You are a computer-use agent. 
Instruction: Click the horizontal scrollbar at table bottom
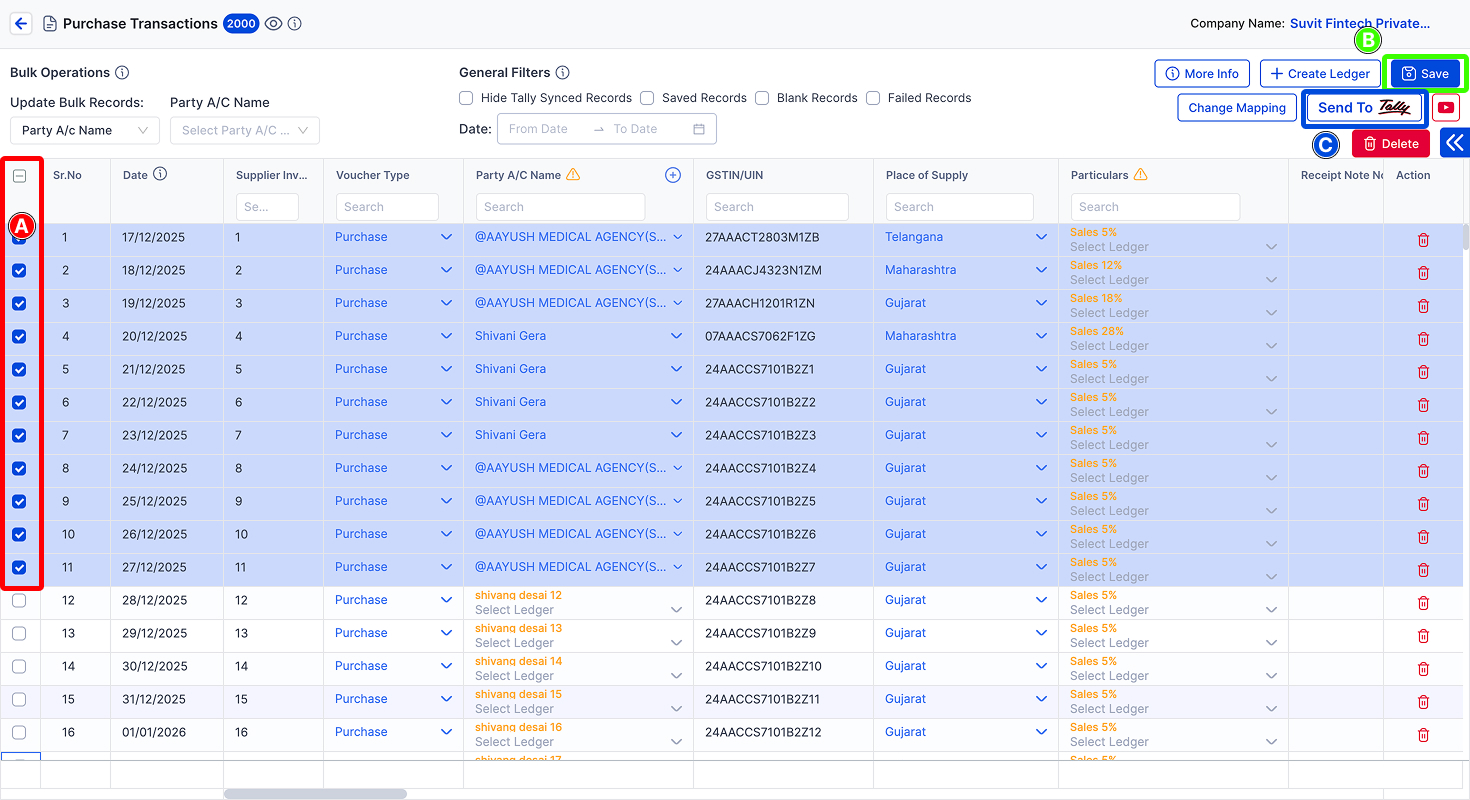point(315,794)
